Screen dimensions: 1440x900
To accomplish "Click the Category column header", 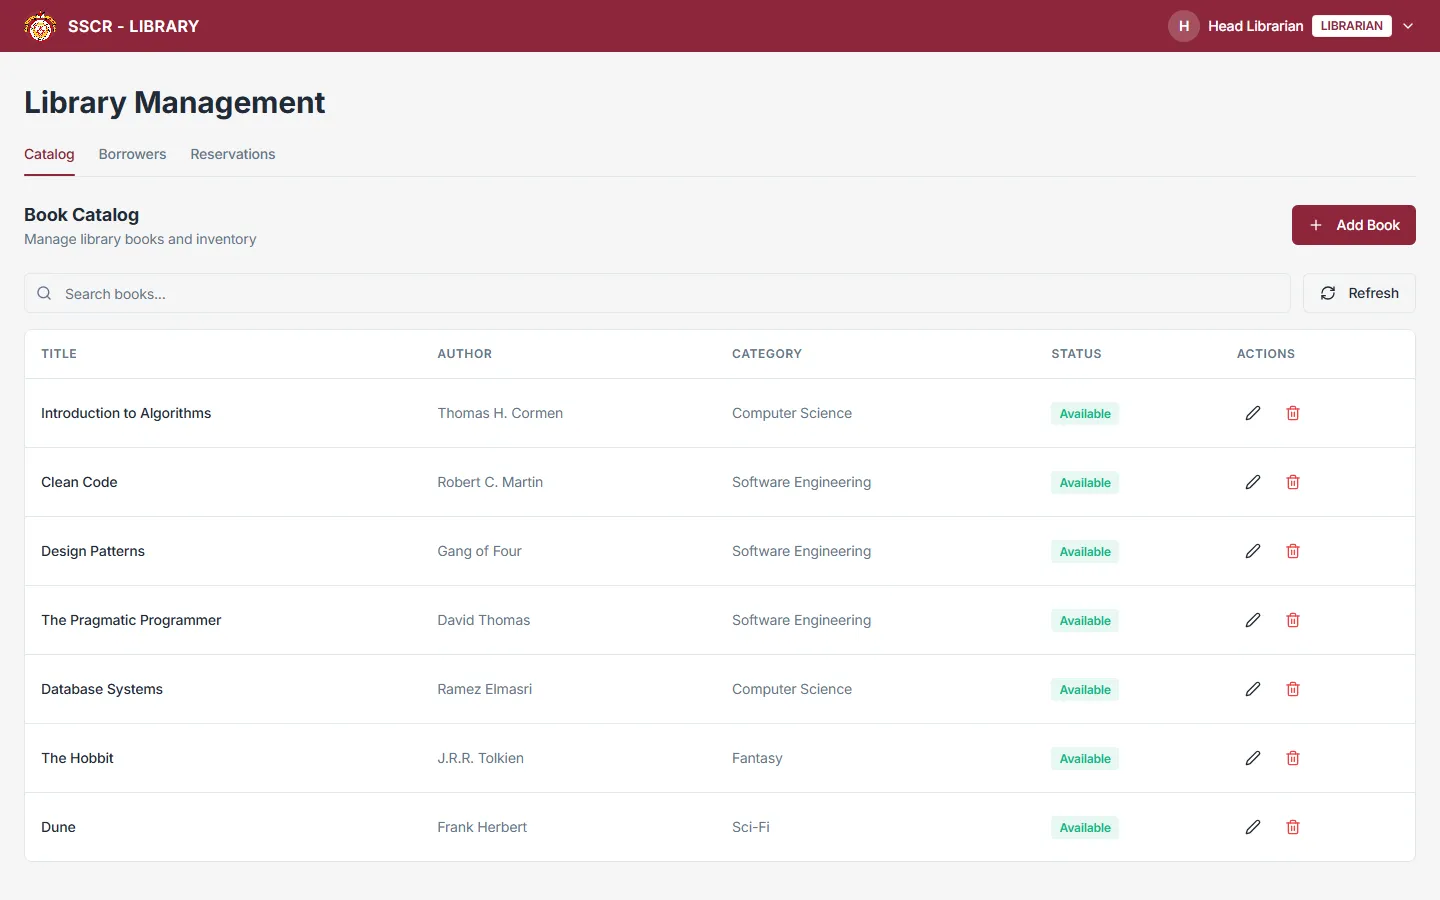I will coord(767,354).
